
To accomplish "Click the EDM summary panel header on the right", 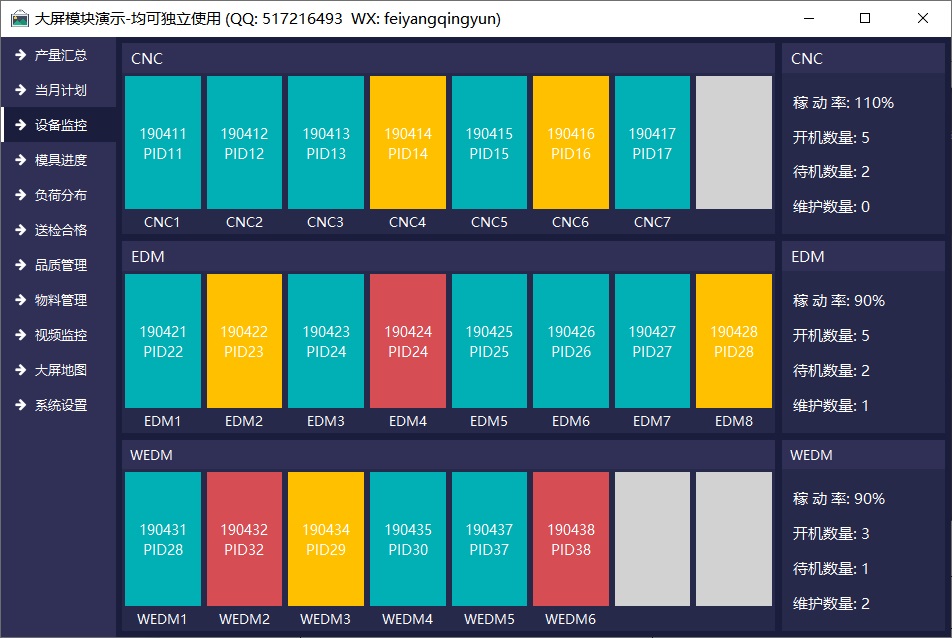I will [x=862, y=257].
